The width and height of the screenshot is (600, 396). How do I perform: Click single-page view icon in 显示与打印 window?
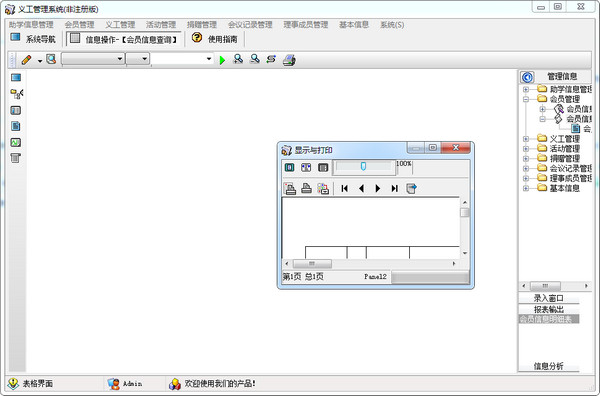289,168
